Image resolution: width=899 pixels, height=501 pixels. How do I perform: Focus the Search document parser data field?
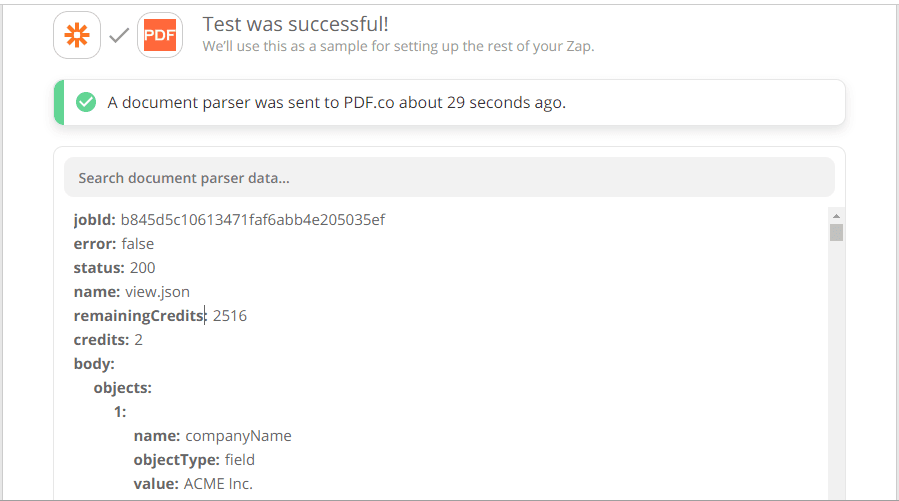pos(449,178)
